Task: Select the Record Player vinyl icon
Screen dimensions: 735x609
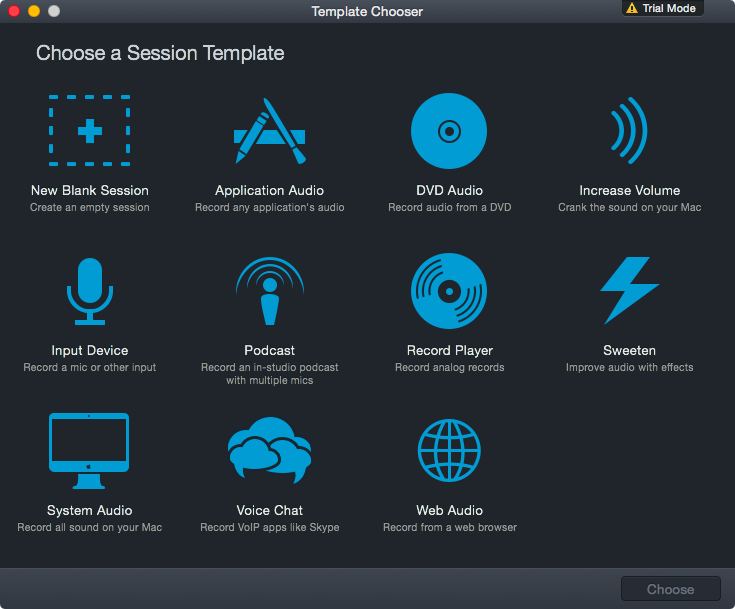Action: [449, 291]
